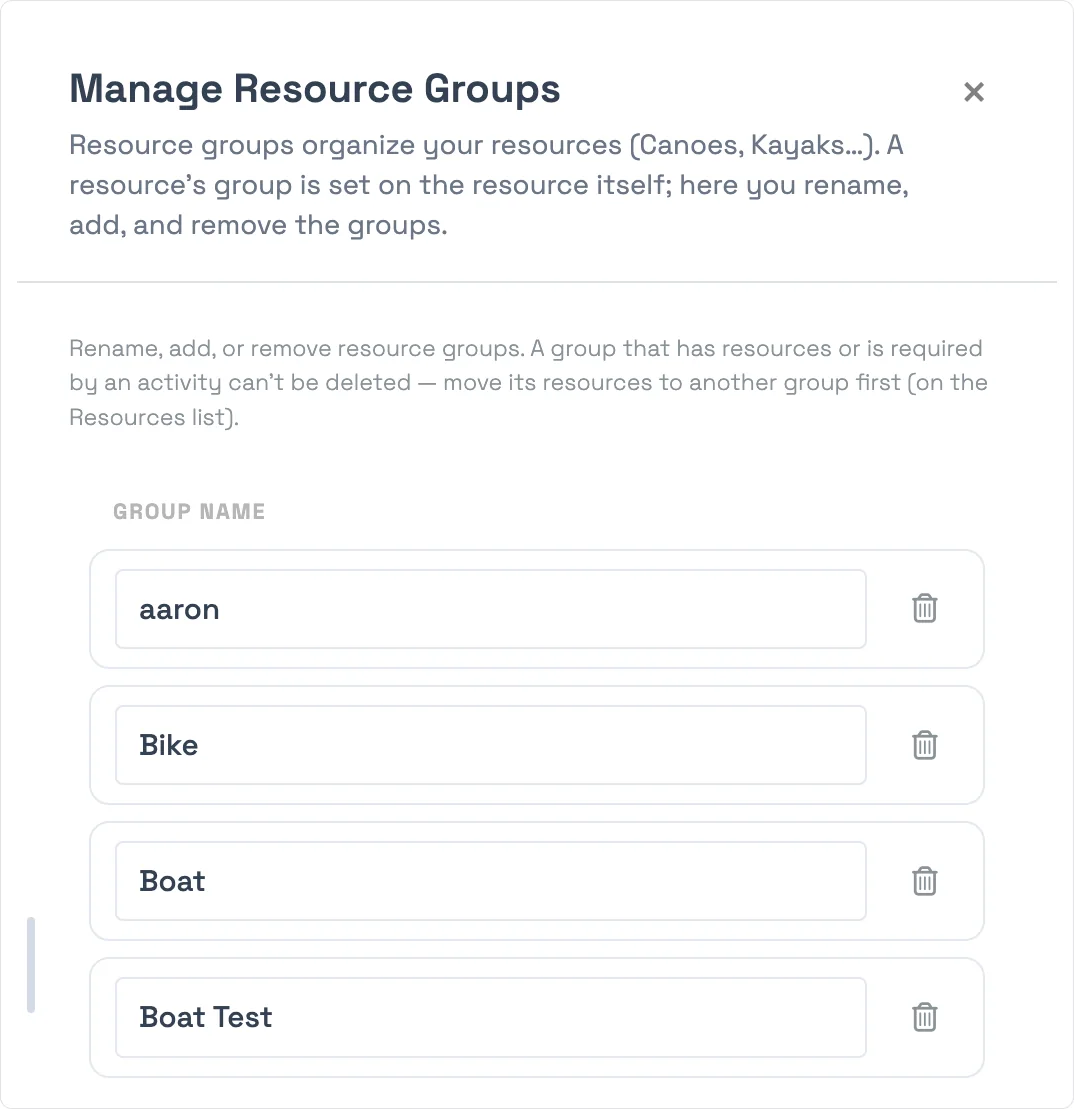Focus the Boat Test name input

pyautogui.click(x=491, y=1017)
